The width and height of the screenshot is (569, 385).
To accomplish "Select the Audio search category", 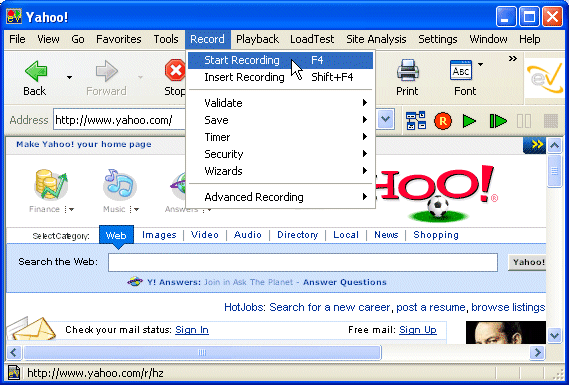I will point(247,235).
